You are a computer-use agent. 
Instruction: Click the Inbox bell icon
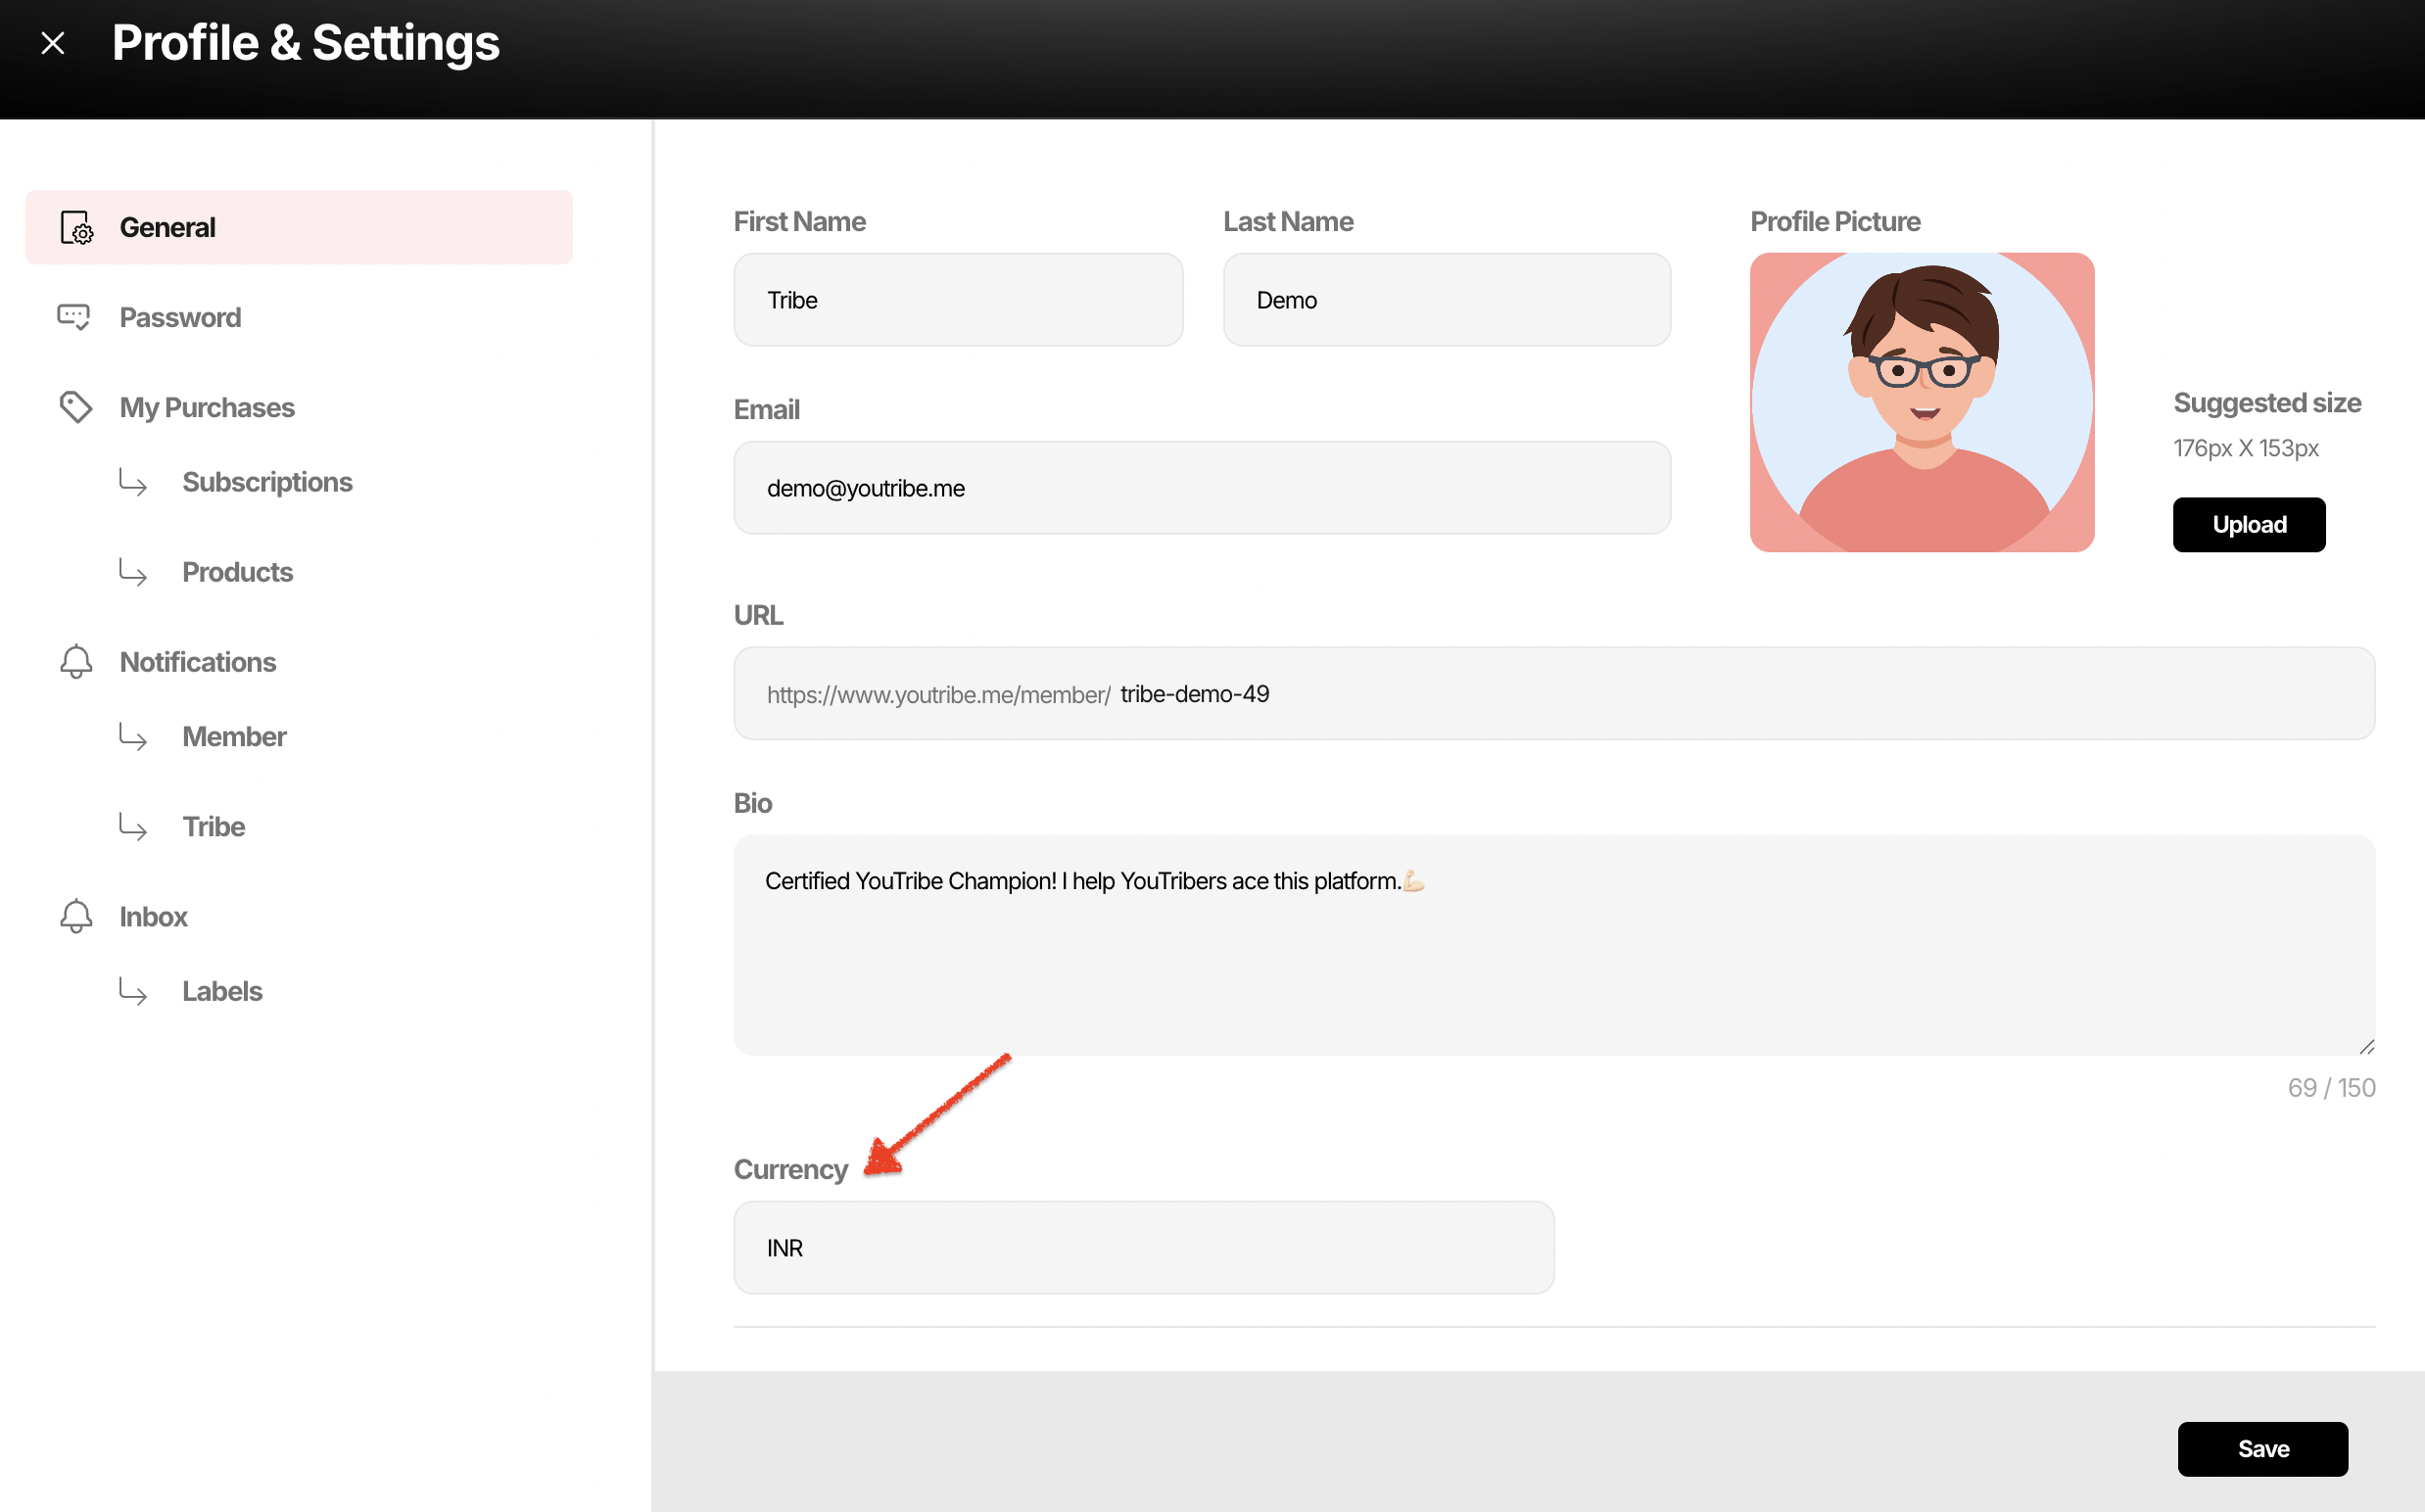pos(76,916)
